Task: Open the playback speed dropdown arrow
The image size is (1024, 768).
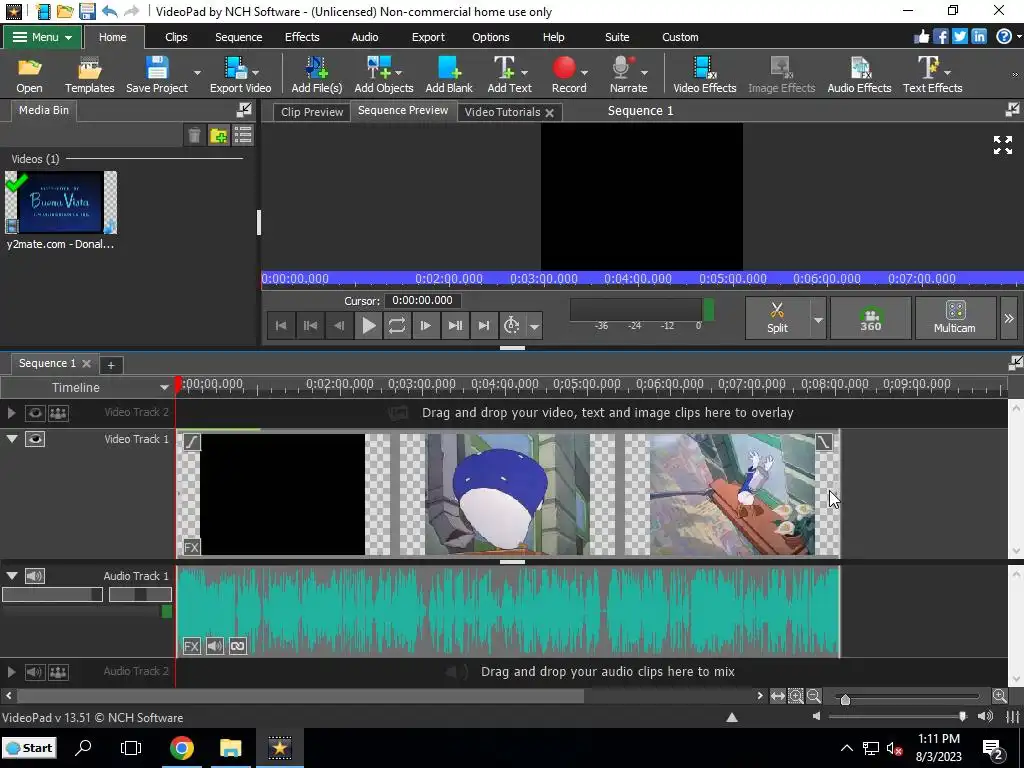Action: (534, 326)
